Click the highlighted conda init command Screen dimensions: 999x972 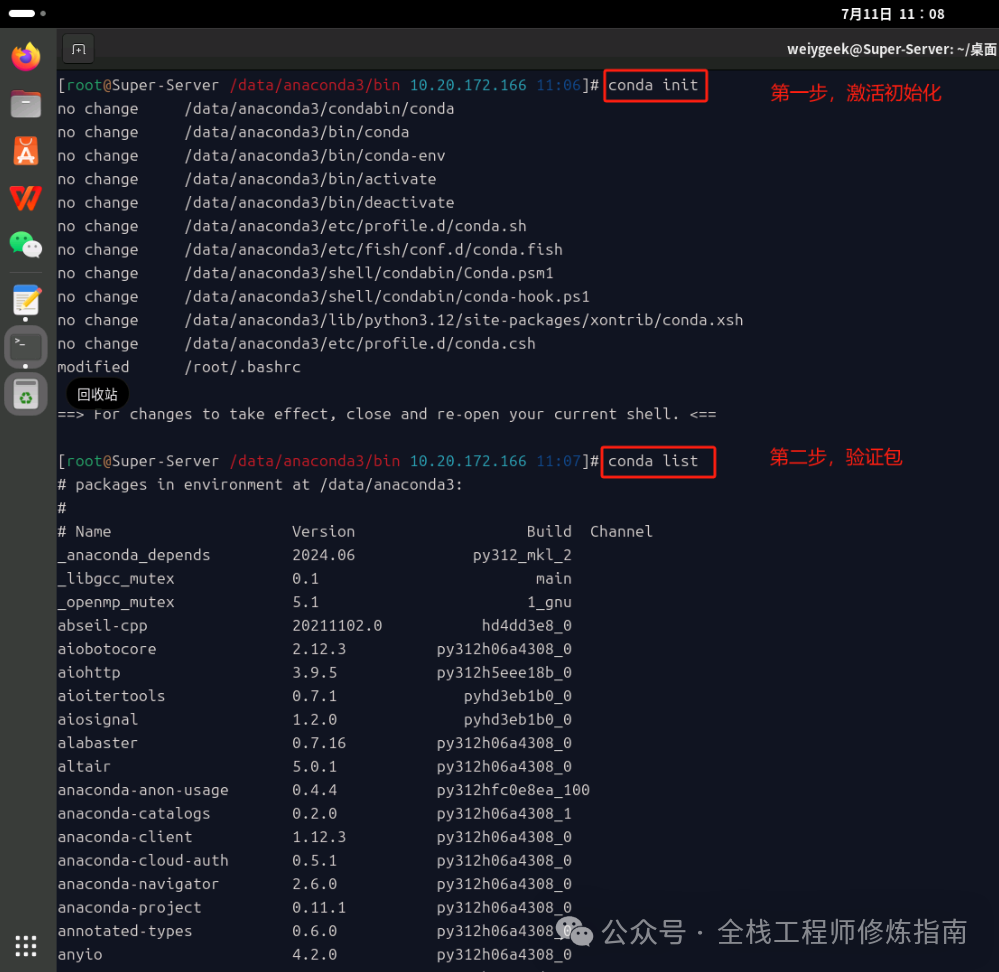click(655, 85)
